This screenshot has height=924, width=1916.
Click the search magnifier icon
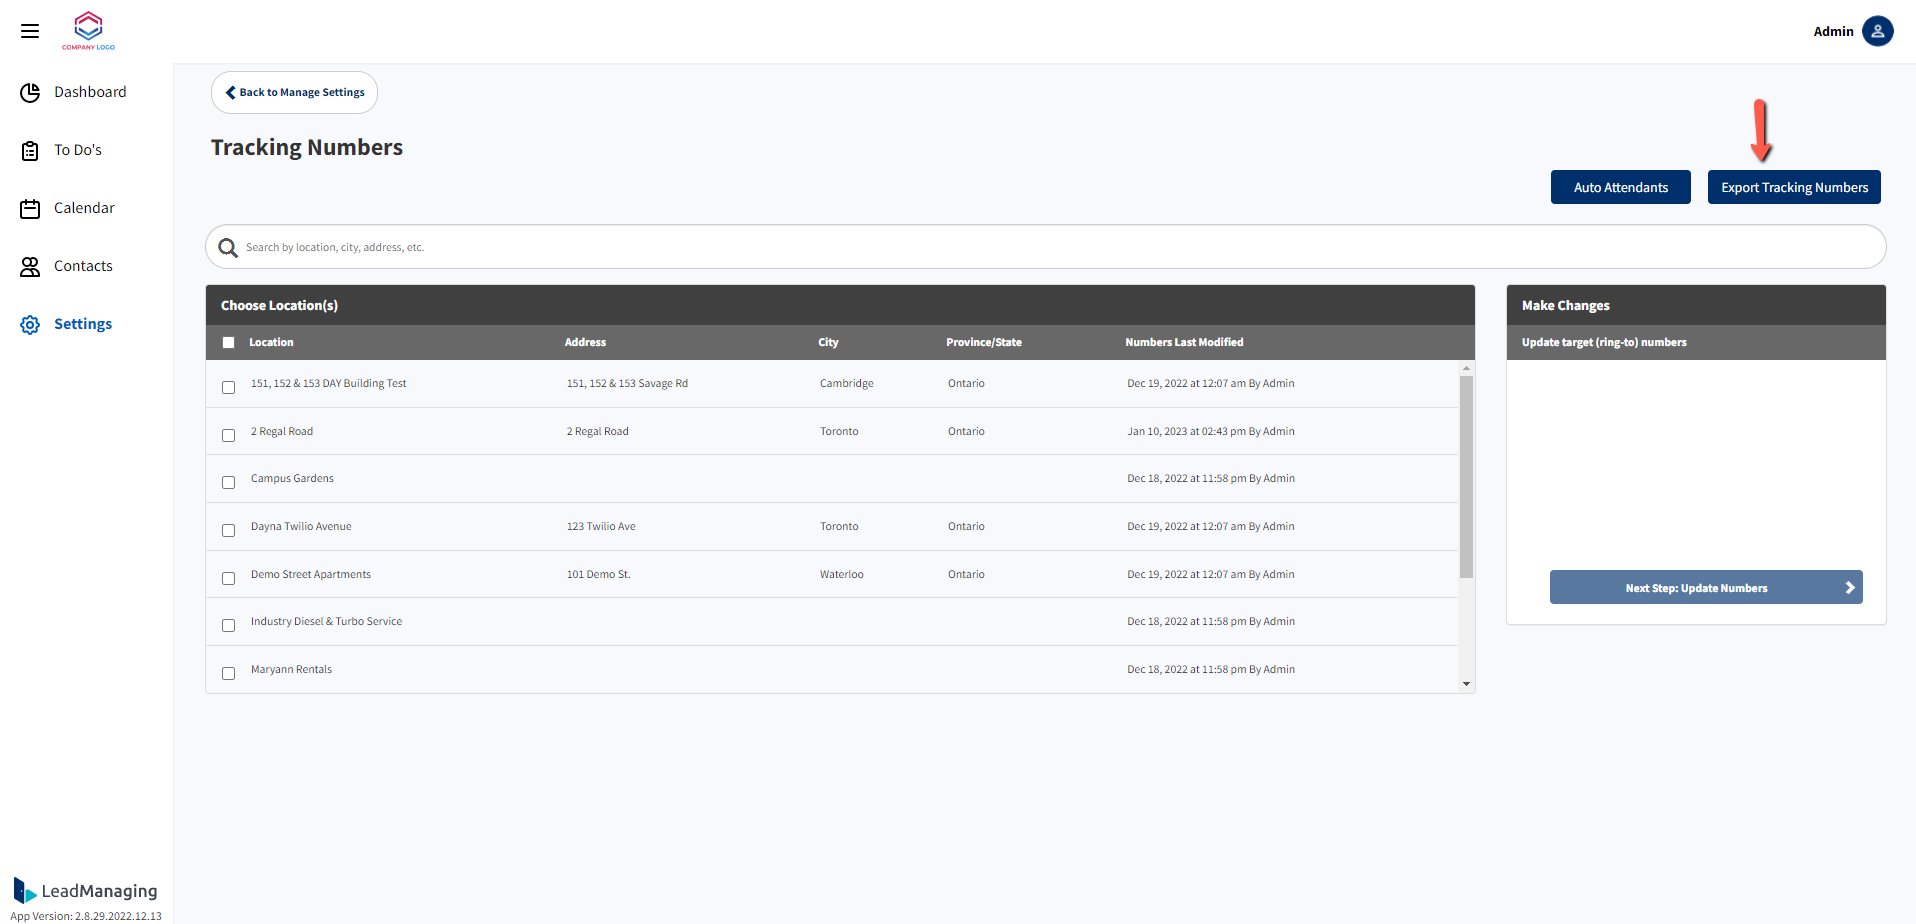pos(228,248)
